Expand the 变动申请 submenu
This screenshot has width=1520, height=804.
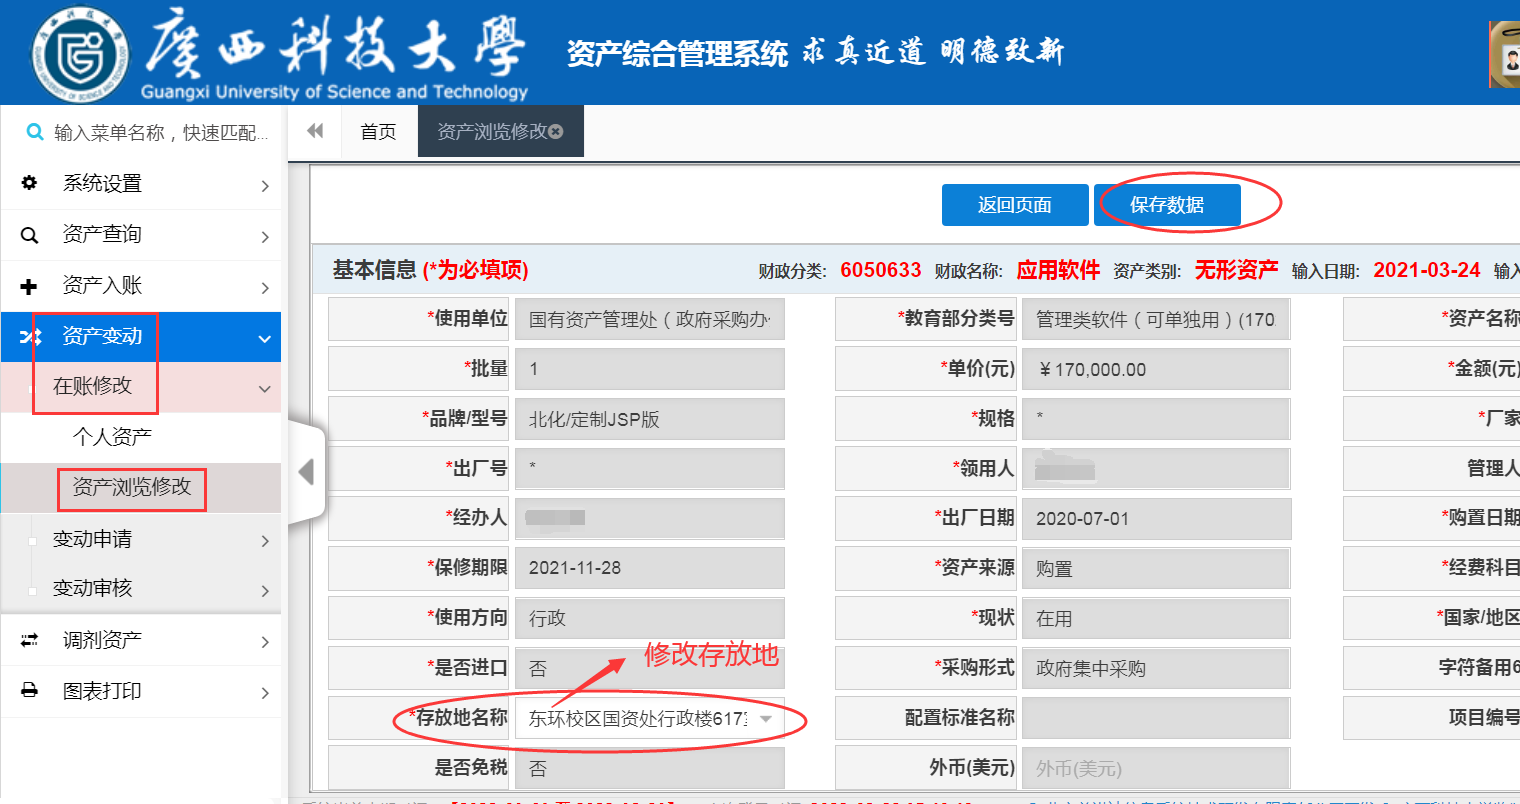pyautogui.click(x=264, y=540)
